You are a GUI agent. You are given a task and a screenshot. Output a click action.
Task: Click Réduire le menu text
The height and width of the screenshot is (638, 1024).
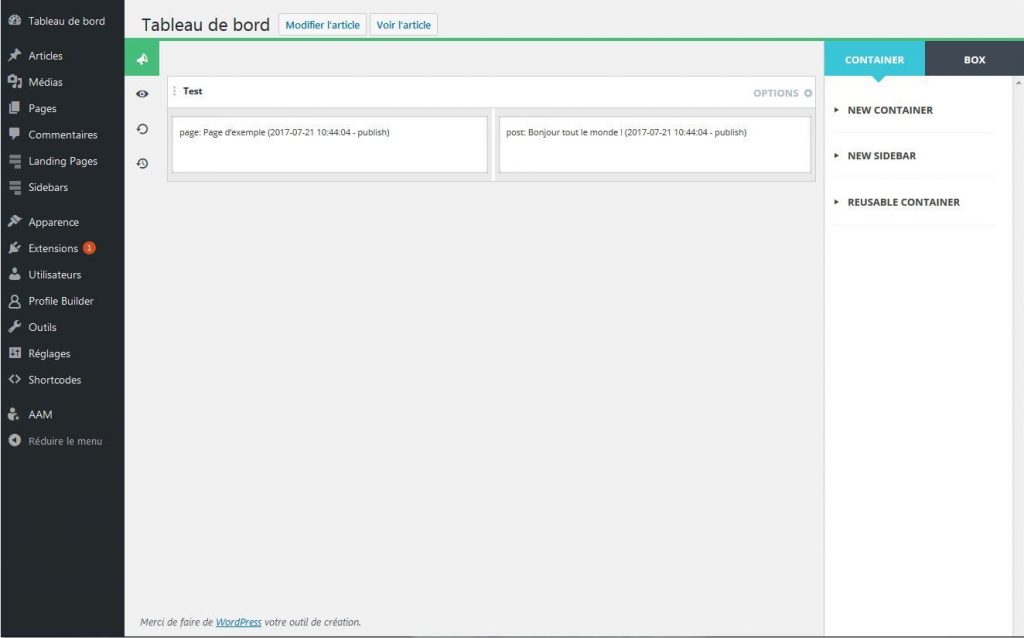click(x=65, y=441)
